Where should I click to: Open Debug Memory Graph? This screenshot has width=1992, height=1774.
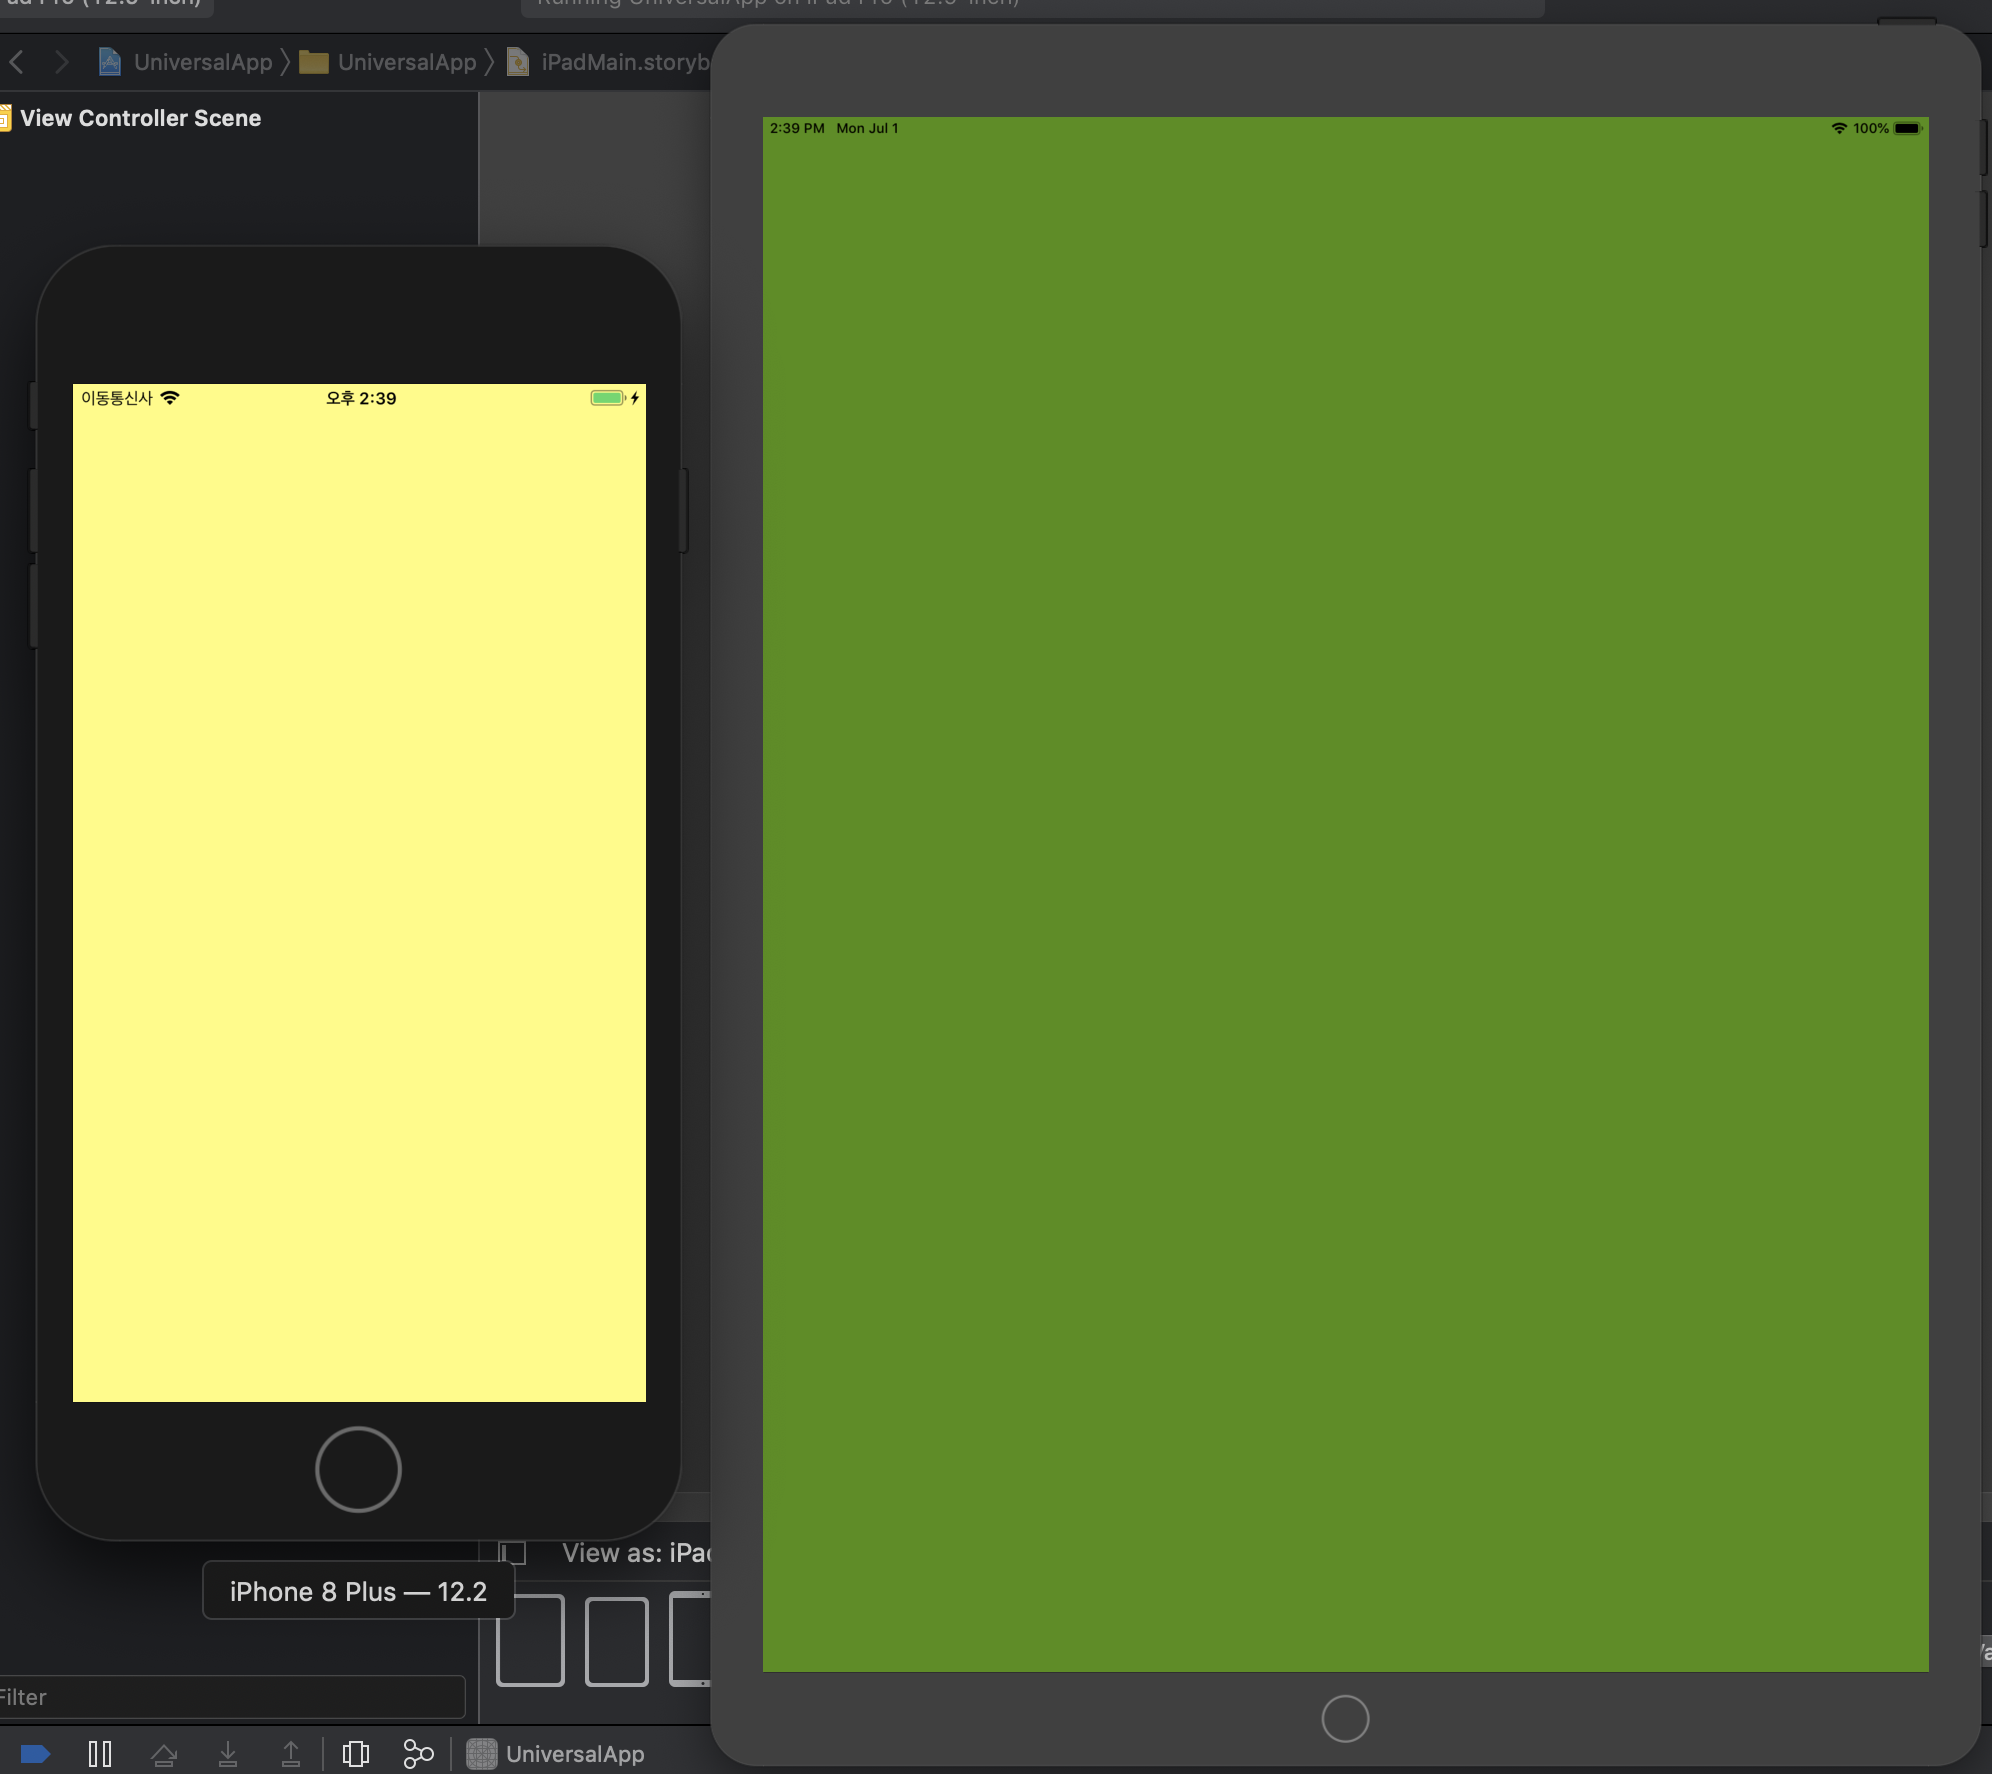pyautogui.click(x=418, y=1754)
